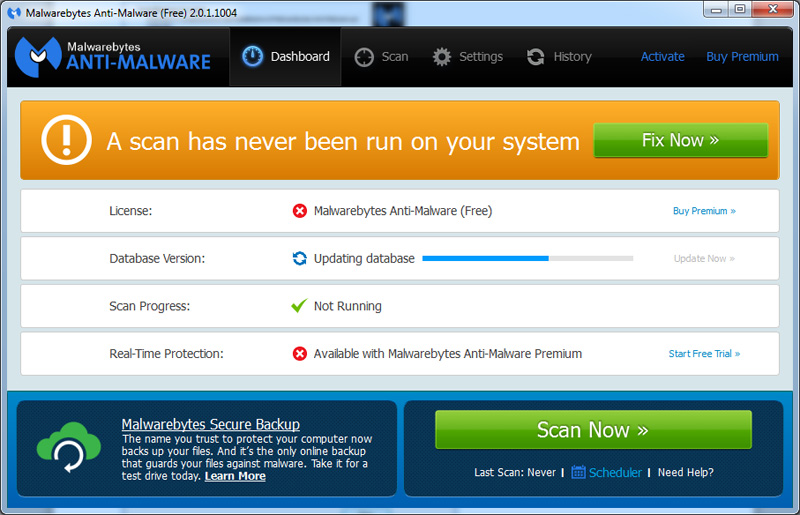The width and height of the screenshot is (800, 515).
Task: Maximize the Malwarebytes window
Action: 740,9
